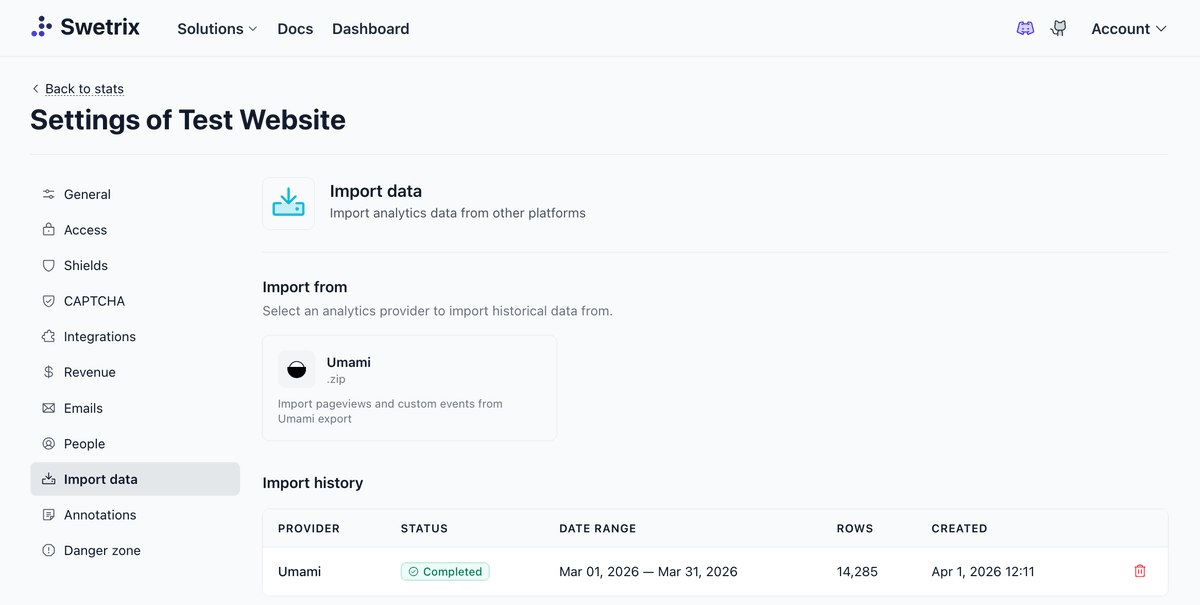The image size is (1200, 605).
Task: Open the Discord icon link
Action: [1025, 29]
